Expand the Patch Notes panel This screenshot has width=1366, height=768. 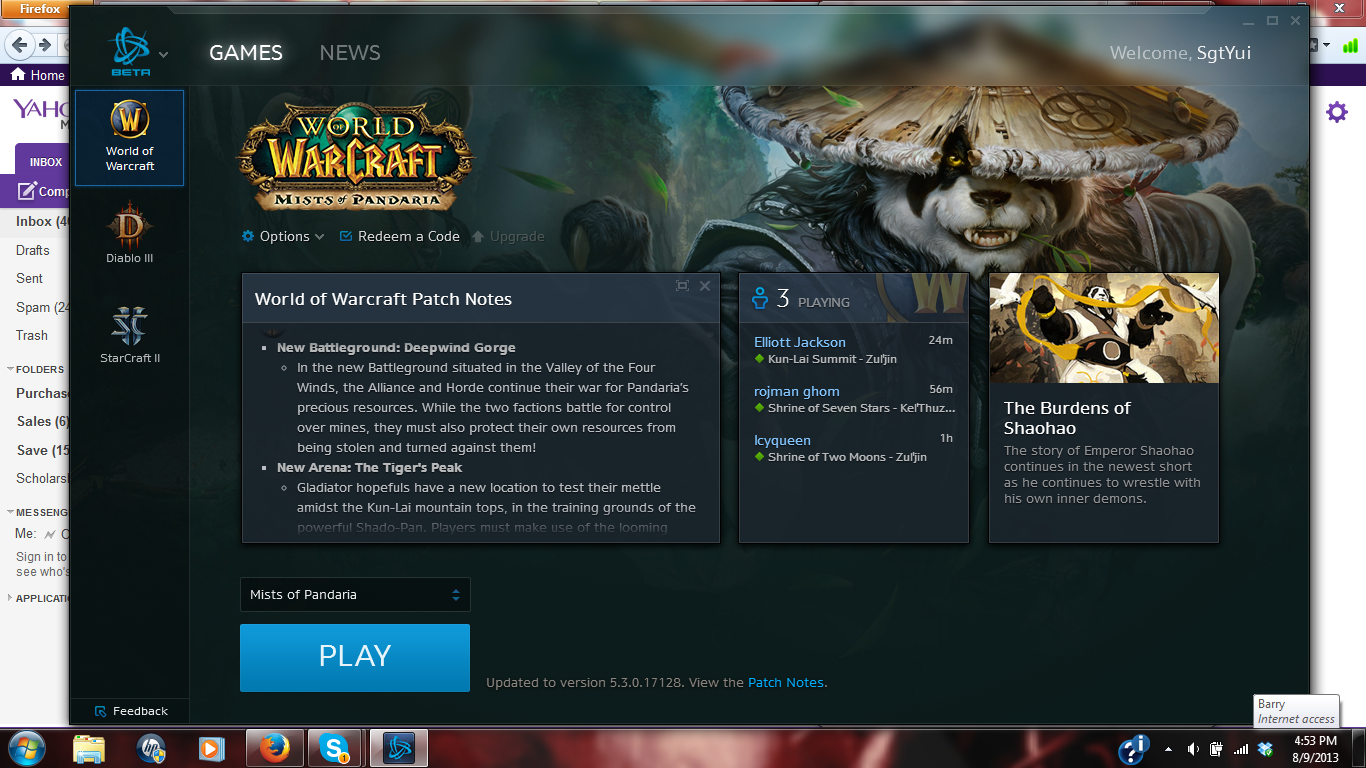(682, 286)
